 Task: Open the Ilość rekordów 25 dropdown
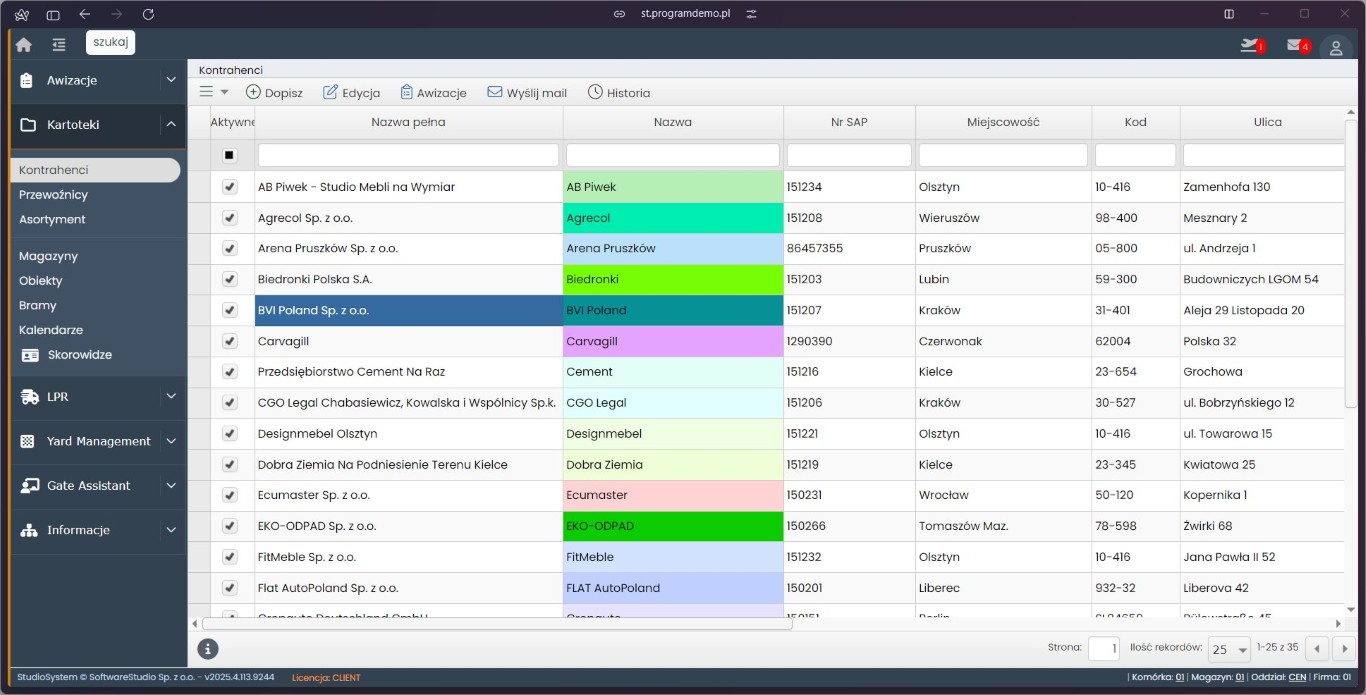pyautogui.click(x=1230, y=649)
